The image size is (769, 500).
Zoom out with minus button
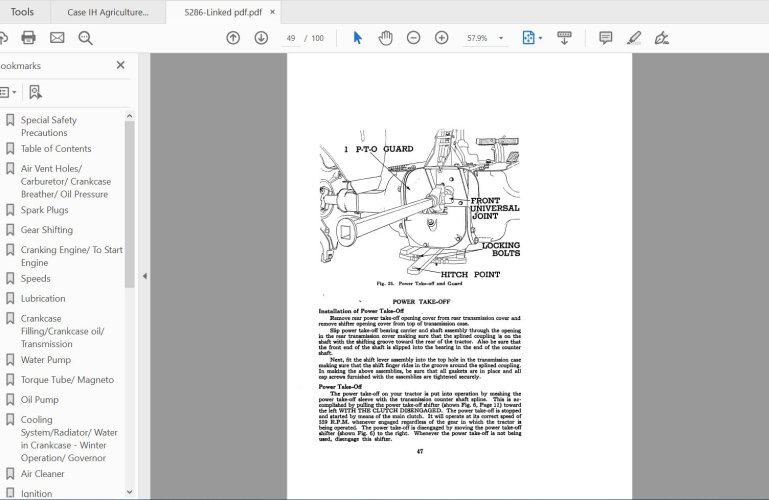click(x=413, y=38)
